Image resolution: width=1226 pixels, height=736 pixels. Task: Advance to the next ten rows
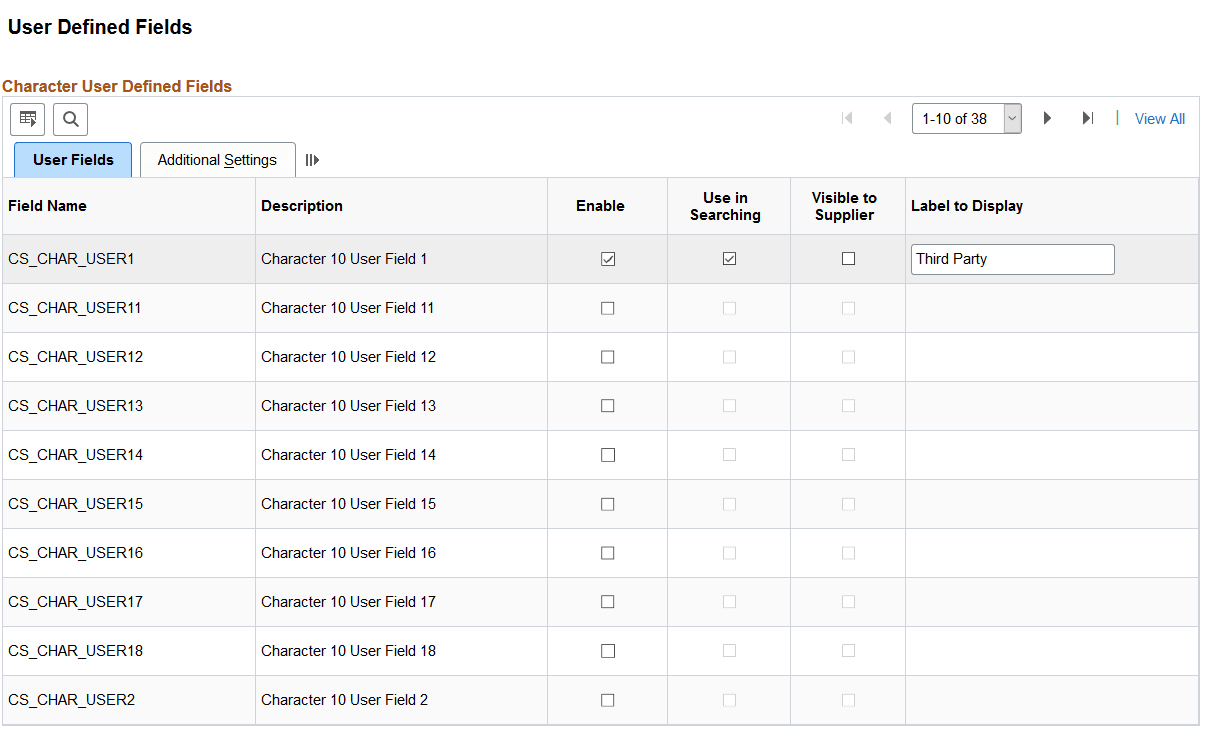[1047, 118]
